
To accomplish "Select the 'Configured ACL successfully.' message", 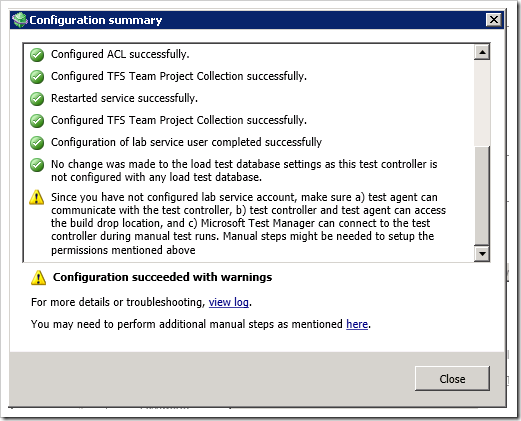I will (120, 54).
